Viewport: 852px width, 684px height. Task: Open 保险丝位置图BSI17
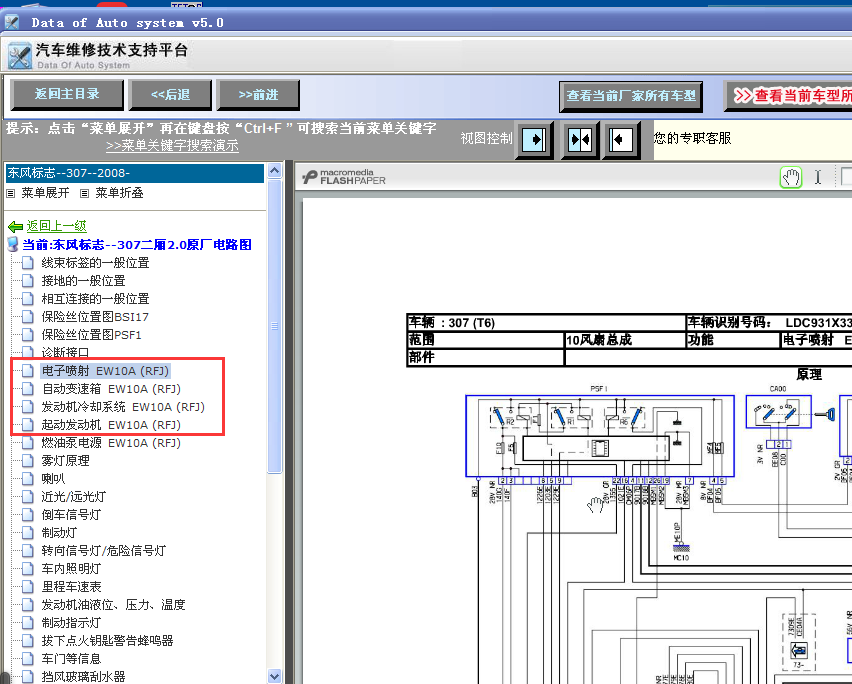coord(95,317)
